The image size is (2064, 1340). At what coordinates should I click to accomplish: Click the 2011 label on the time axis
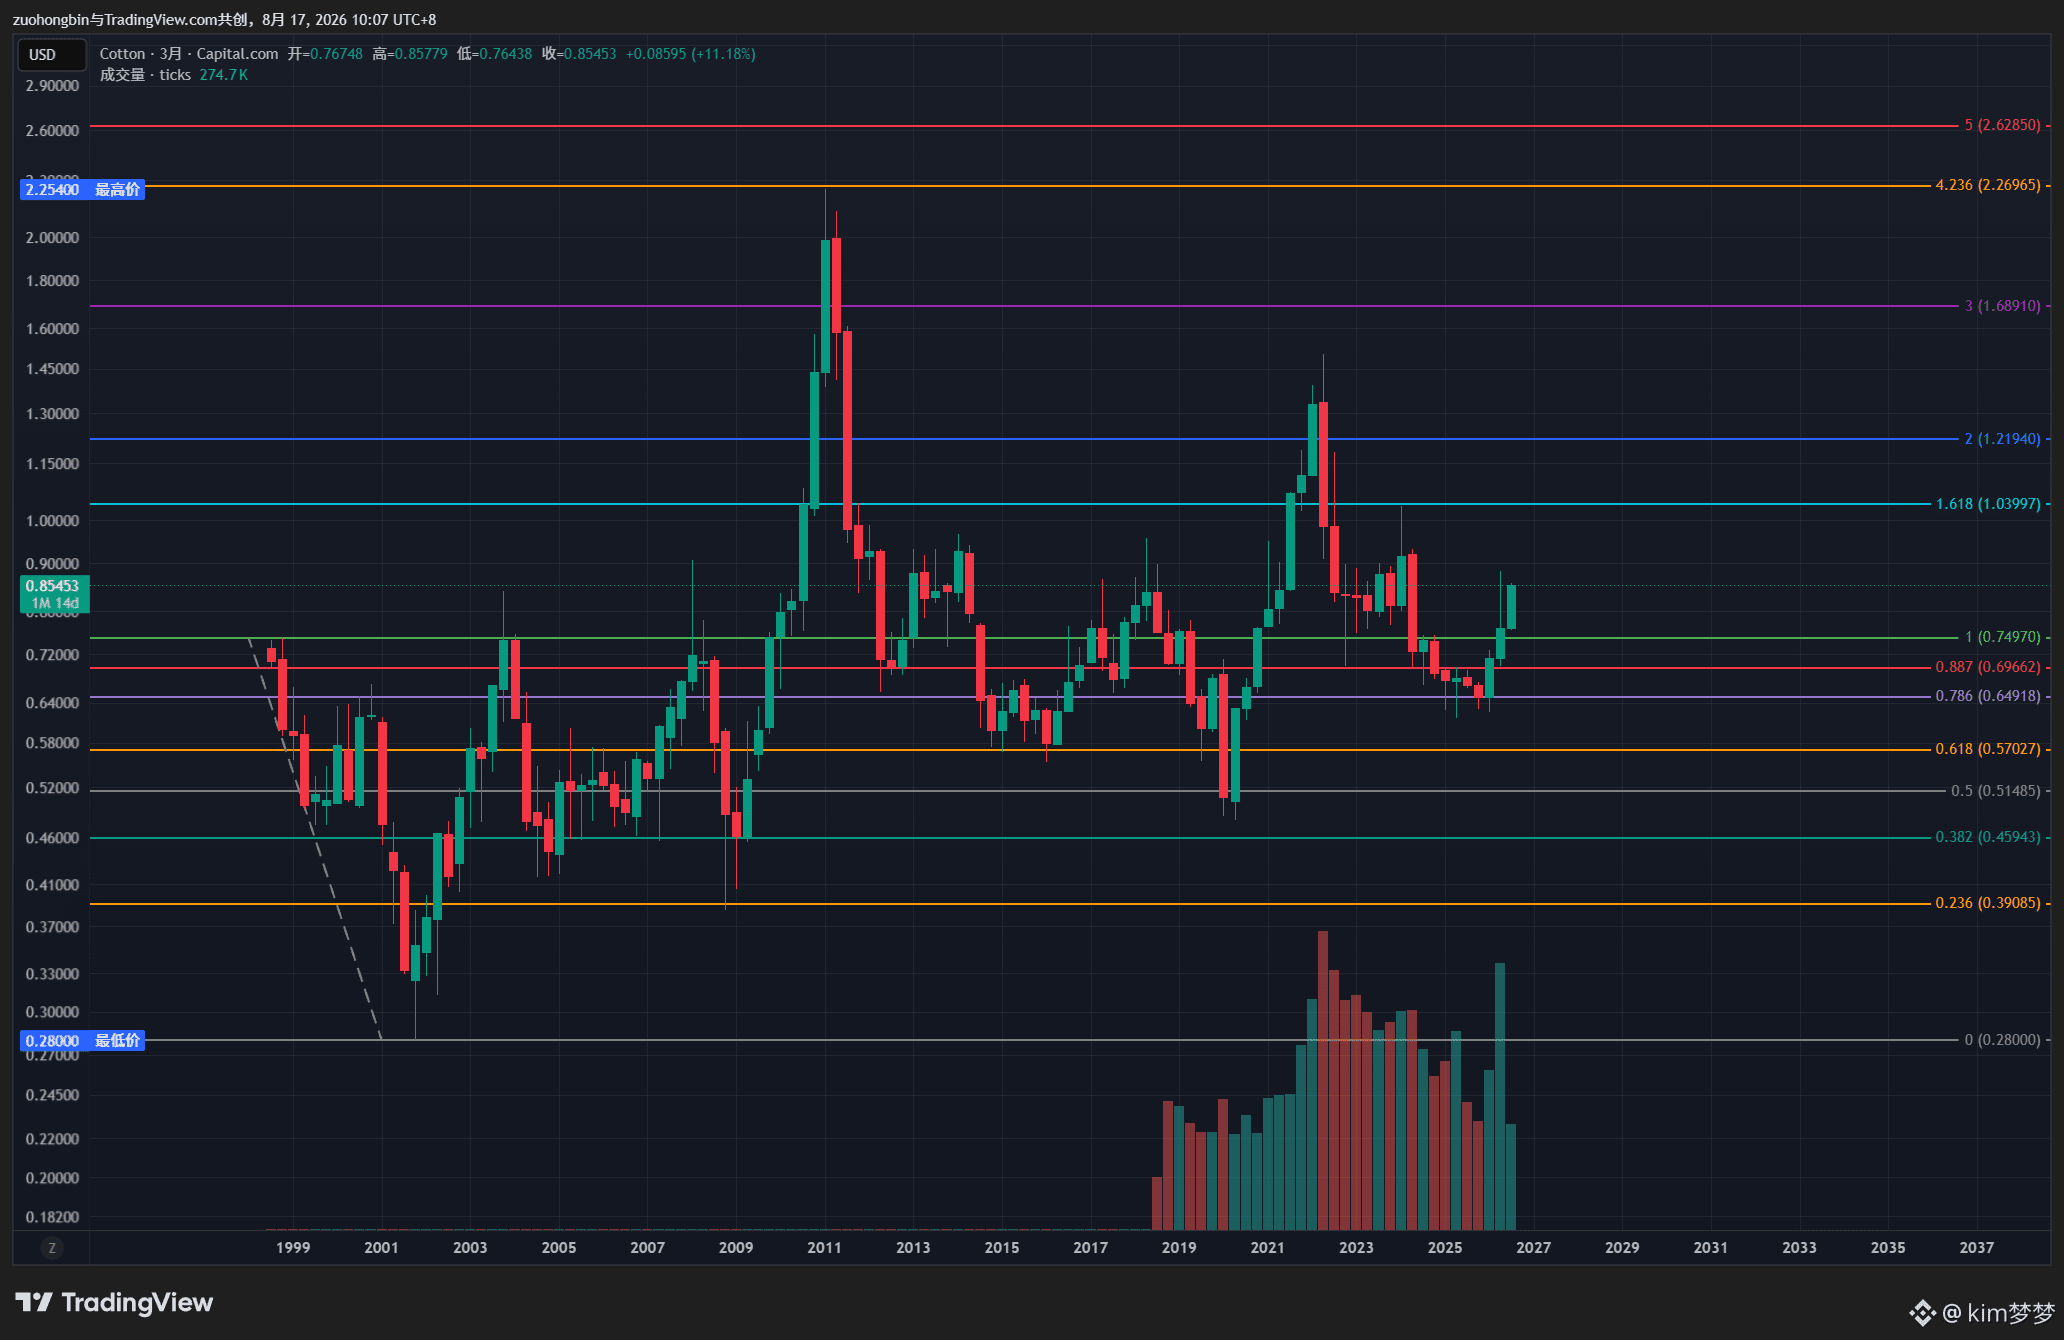(x=824, y=1247)
